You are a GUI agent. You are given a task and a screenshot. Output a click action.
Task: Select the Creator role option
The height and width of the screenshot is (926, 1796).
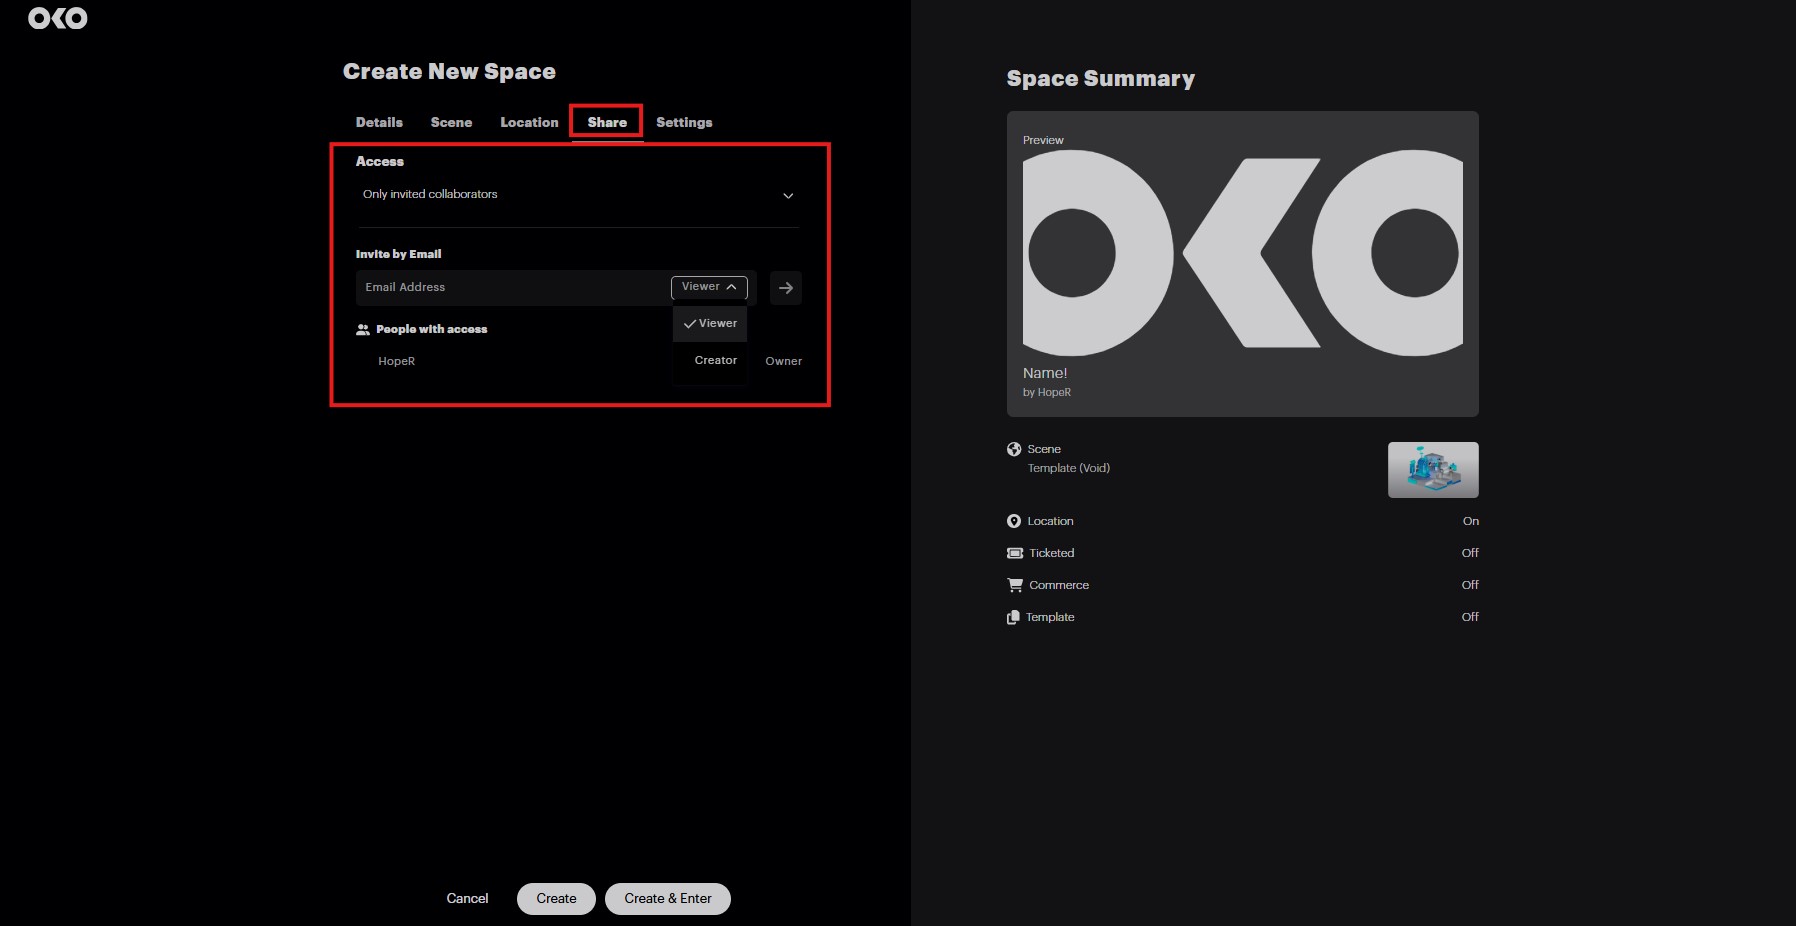coord(715,360)
